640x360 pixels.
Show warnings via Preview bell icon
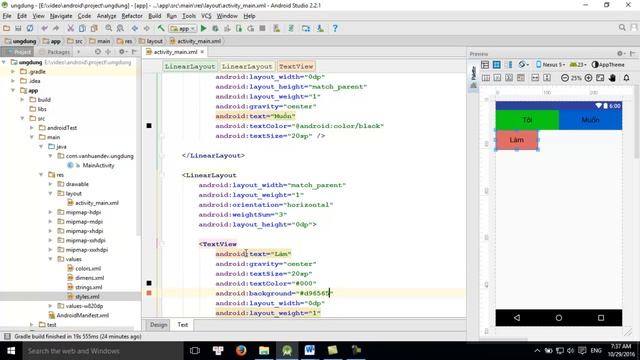(x=627, y=78)
